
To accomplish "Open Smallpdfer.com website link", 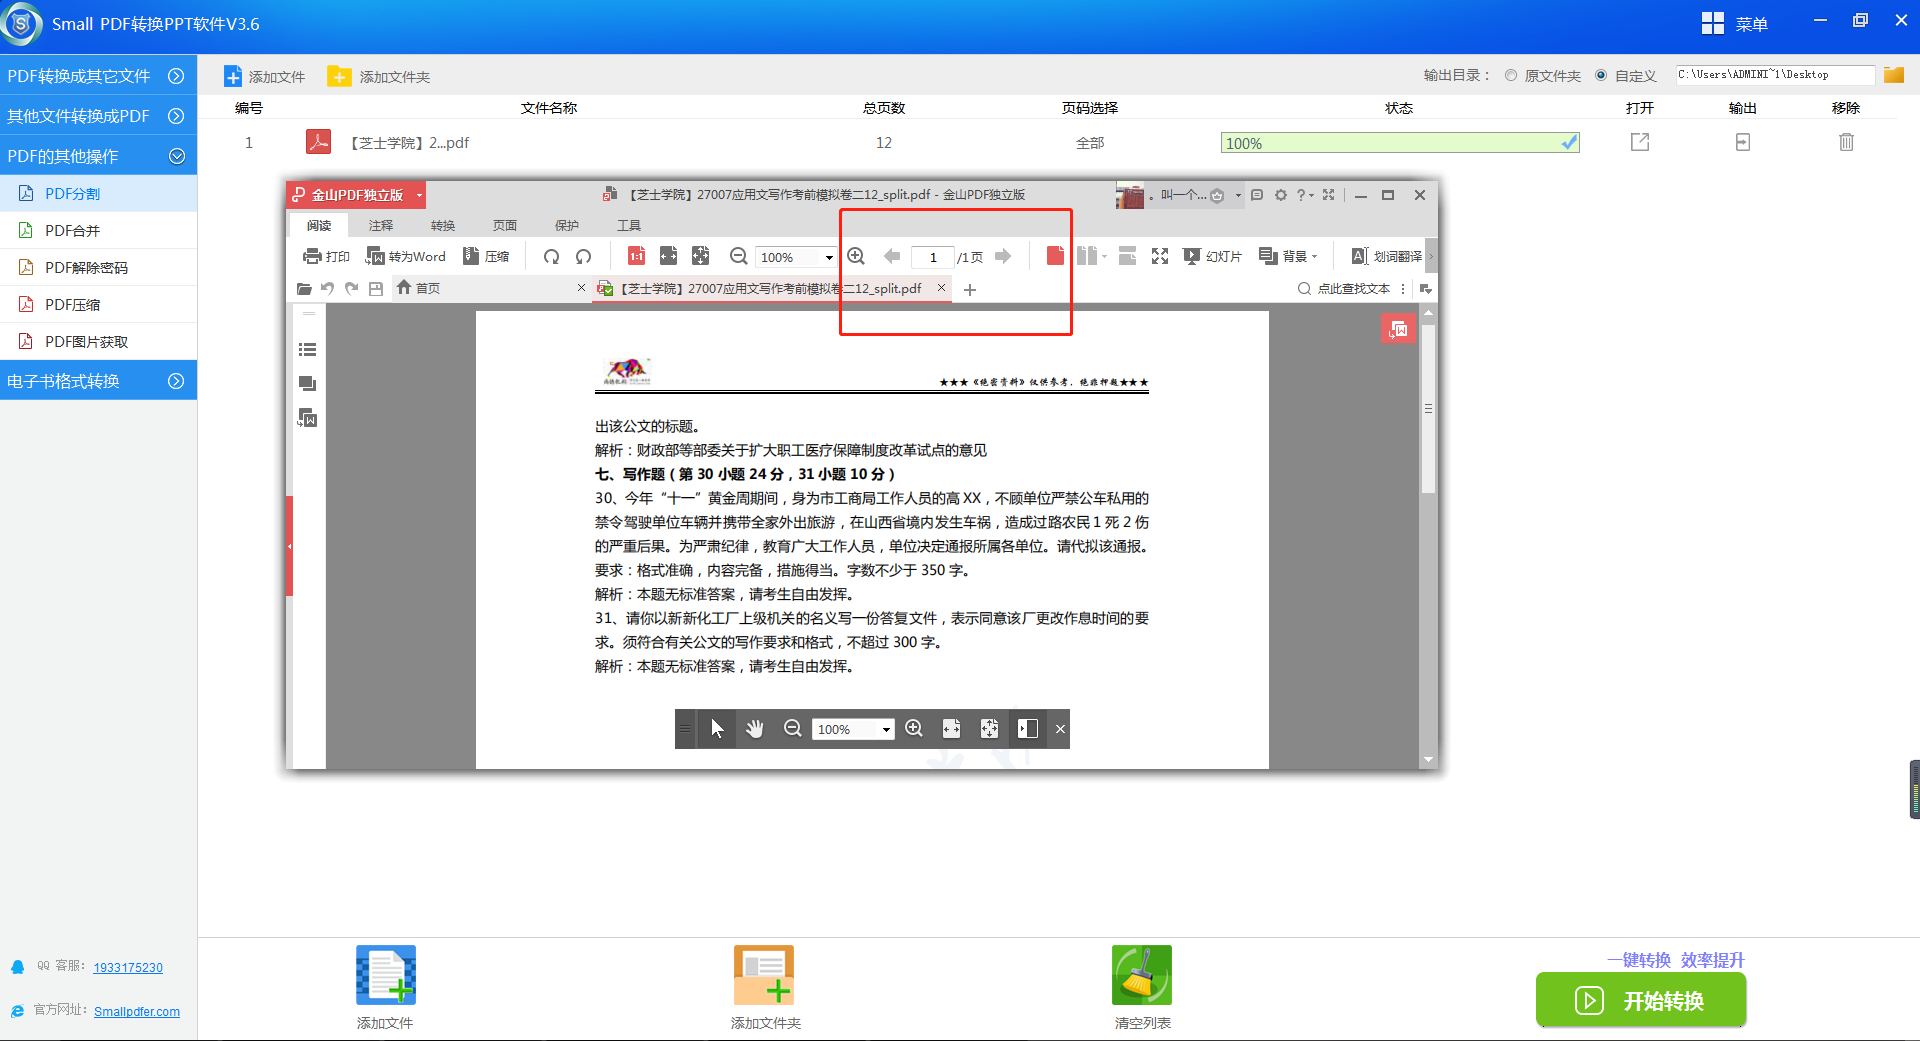I will [137, 1011].
